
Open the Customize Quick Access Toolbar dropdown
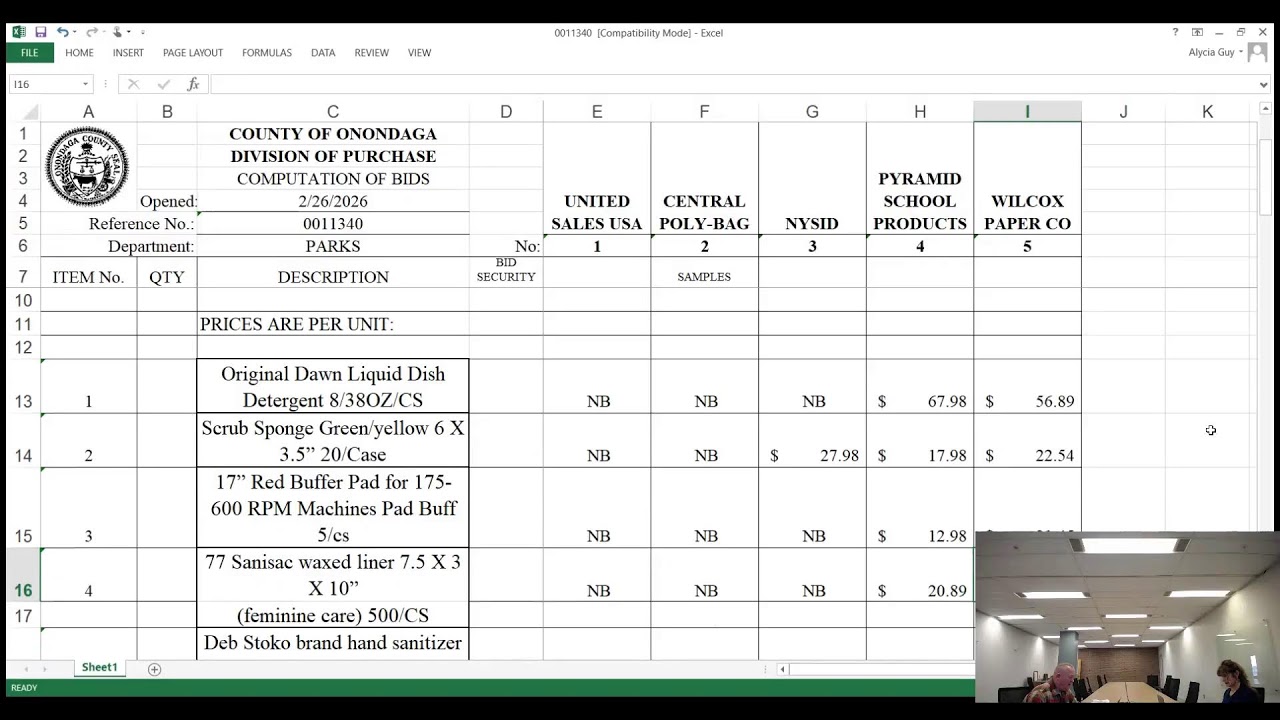tap(142, 33)
